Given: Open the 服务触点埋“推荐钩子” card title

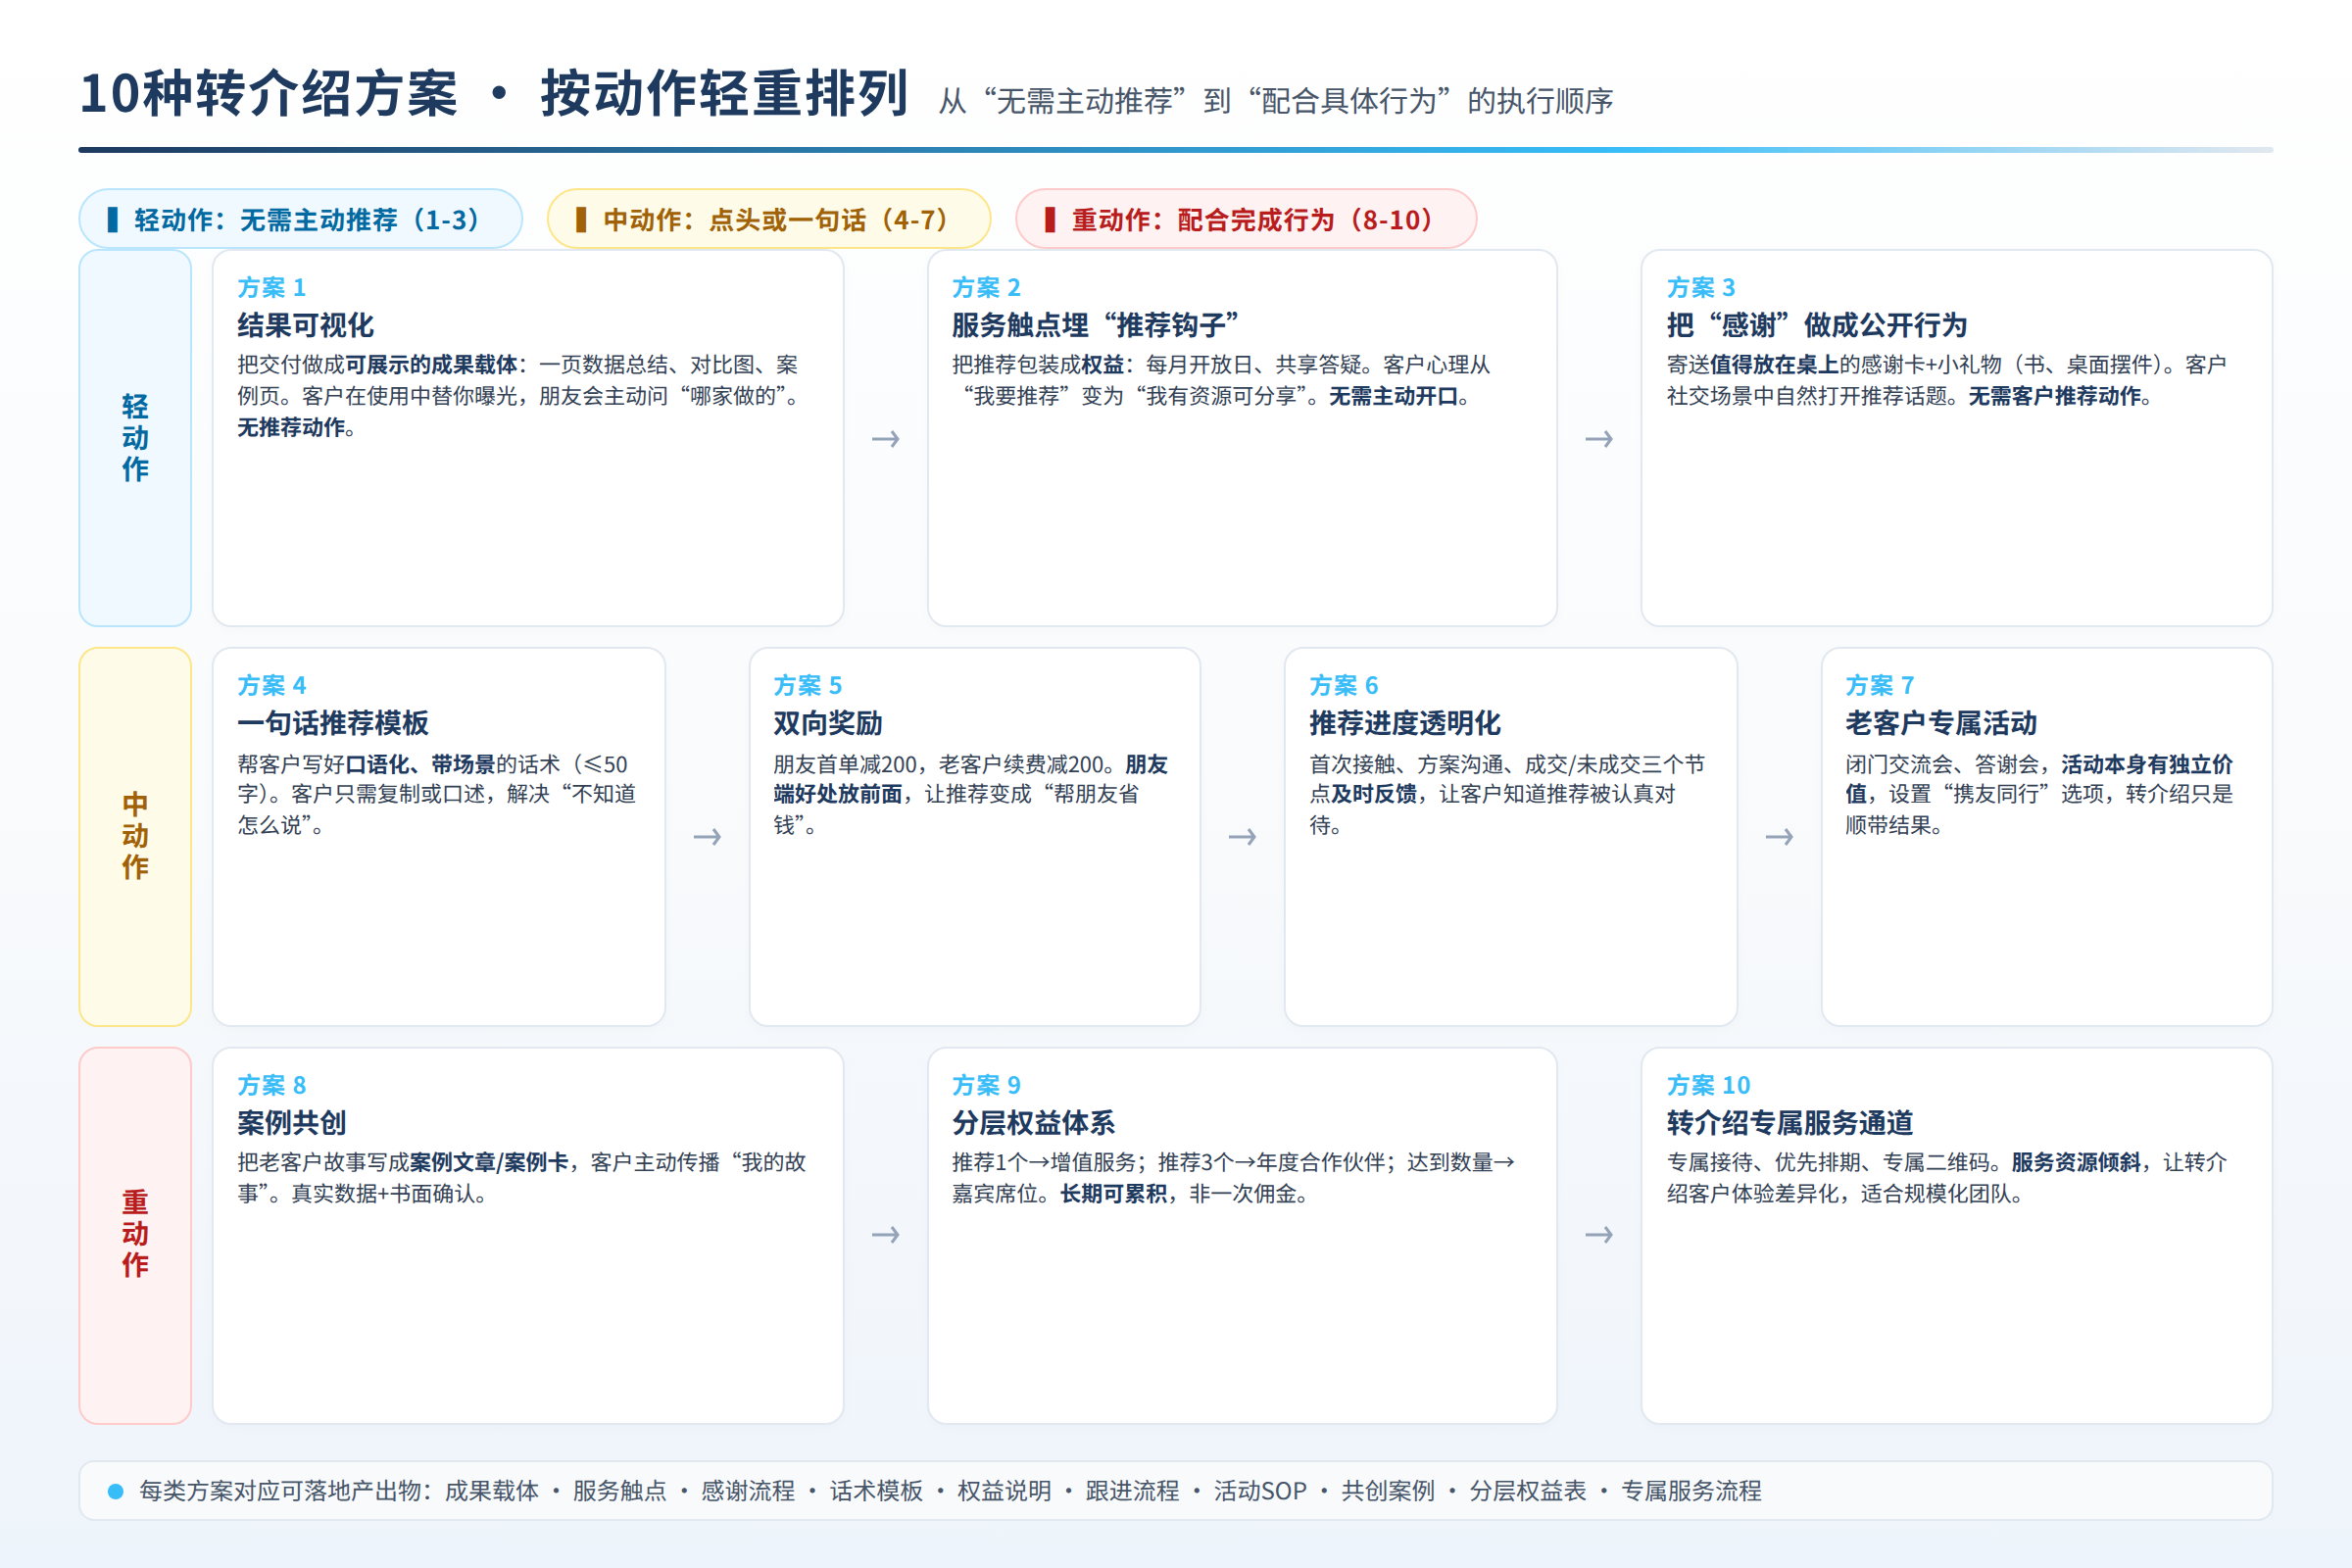Looking at the screenshot, I should coord(1095,325).
